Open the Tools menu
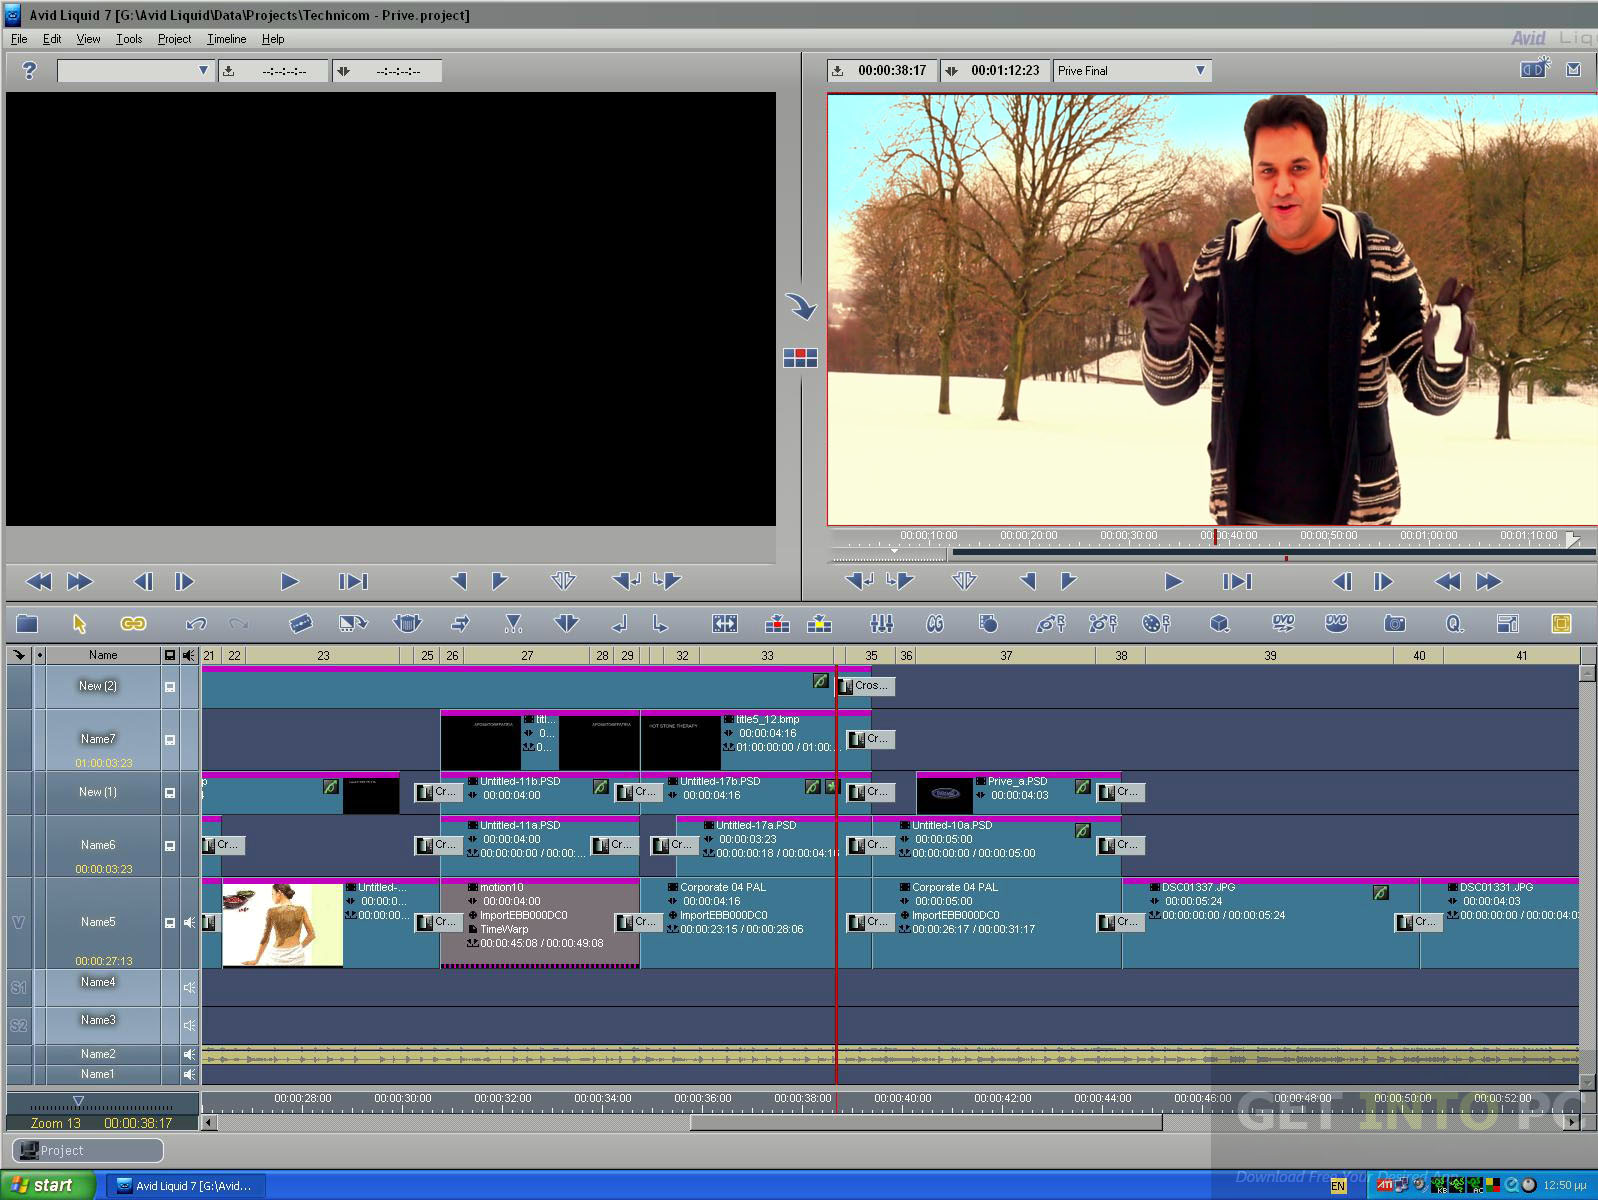 pyautogui.click(x=129, y=39)
